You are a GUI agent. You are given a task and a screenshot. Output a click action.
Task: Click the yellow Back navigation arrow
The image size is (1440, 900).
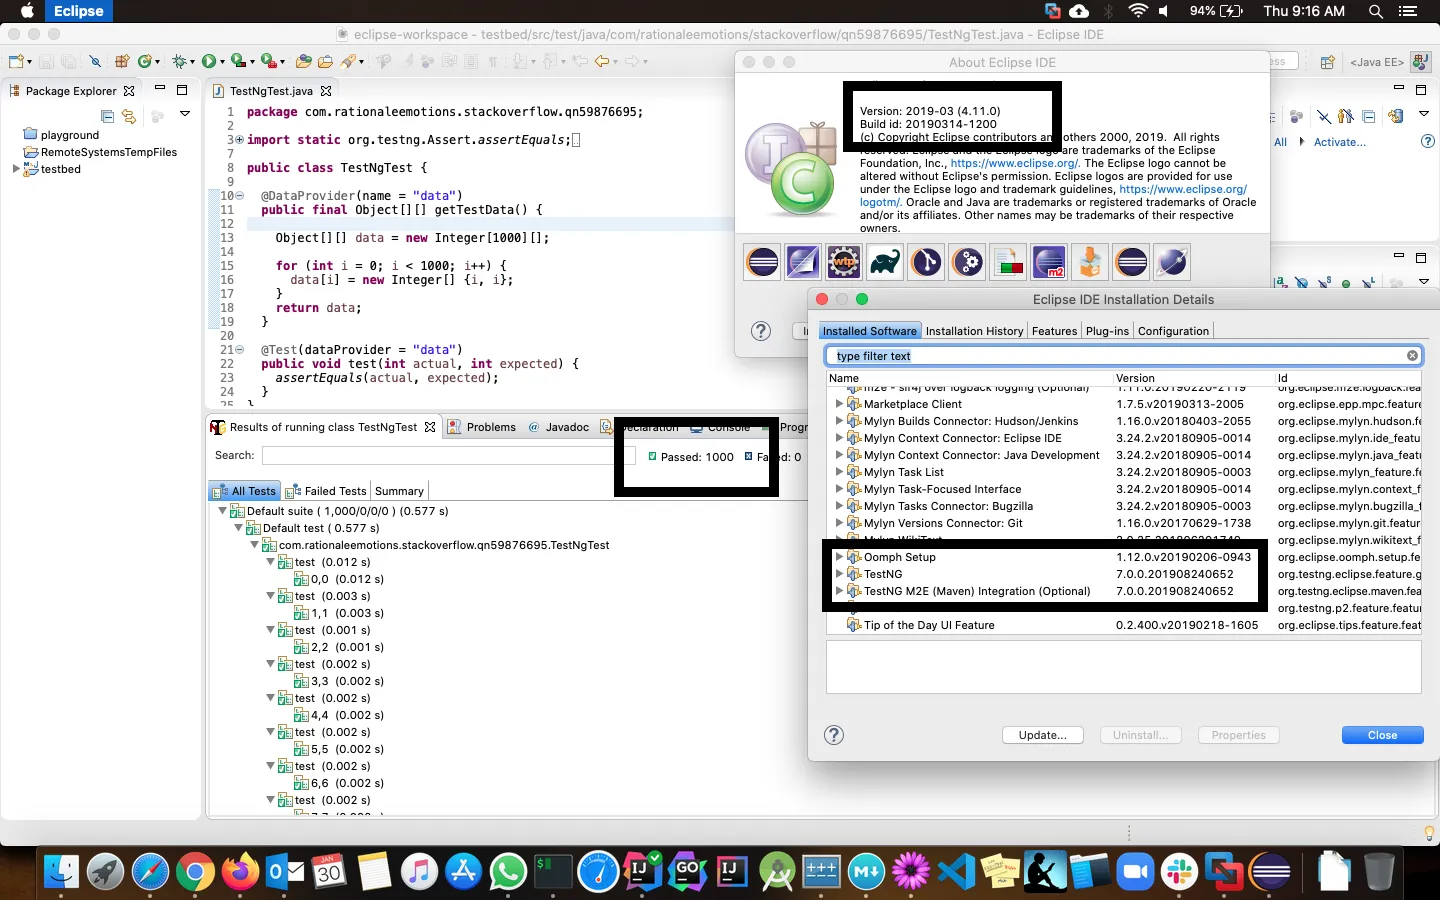(x=602, y=61)
